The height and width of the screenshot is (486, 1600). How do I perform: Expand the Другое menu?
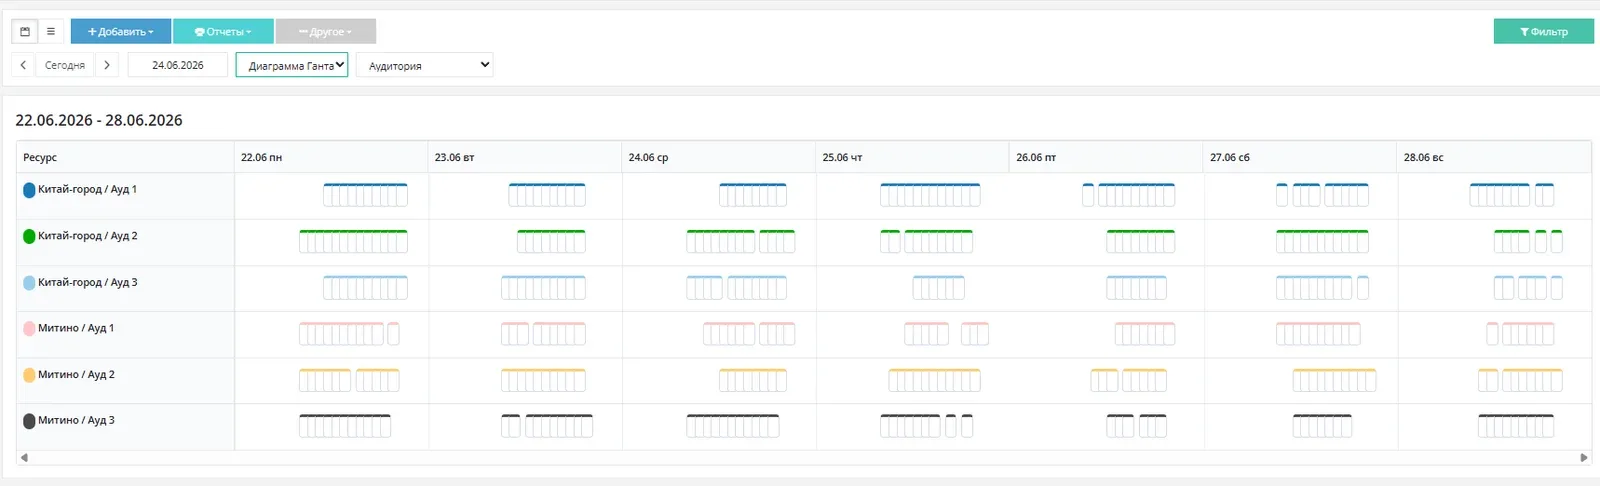pos(326,32)
